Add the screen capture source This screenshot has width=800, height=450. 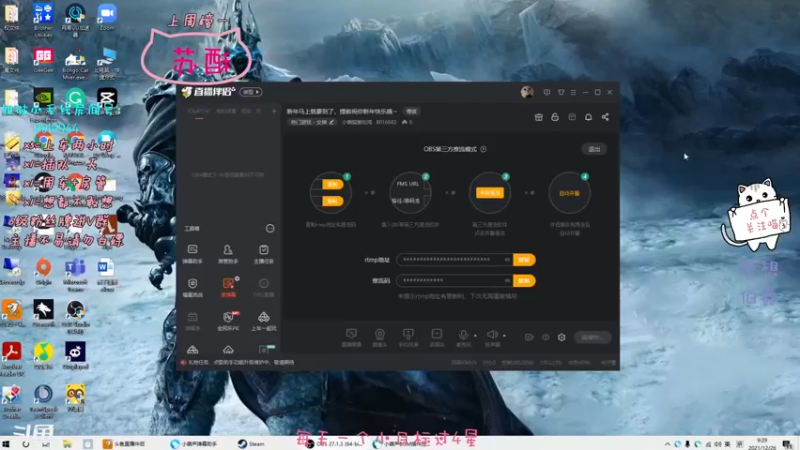351,337
